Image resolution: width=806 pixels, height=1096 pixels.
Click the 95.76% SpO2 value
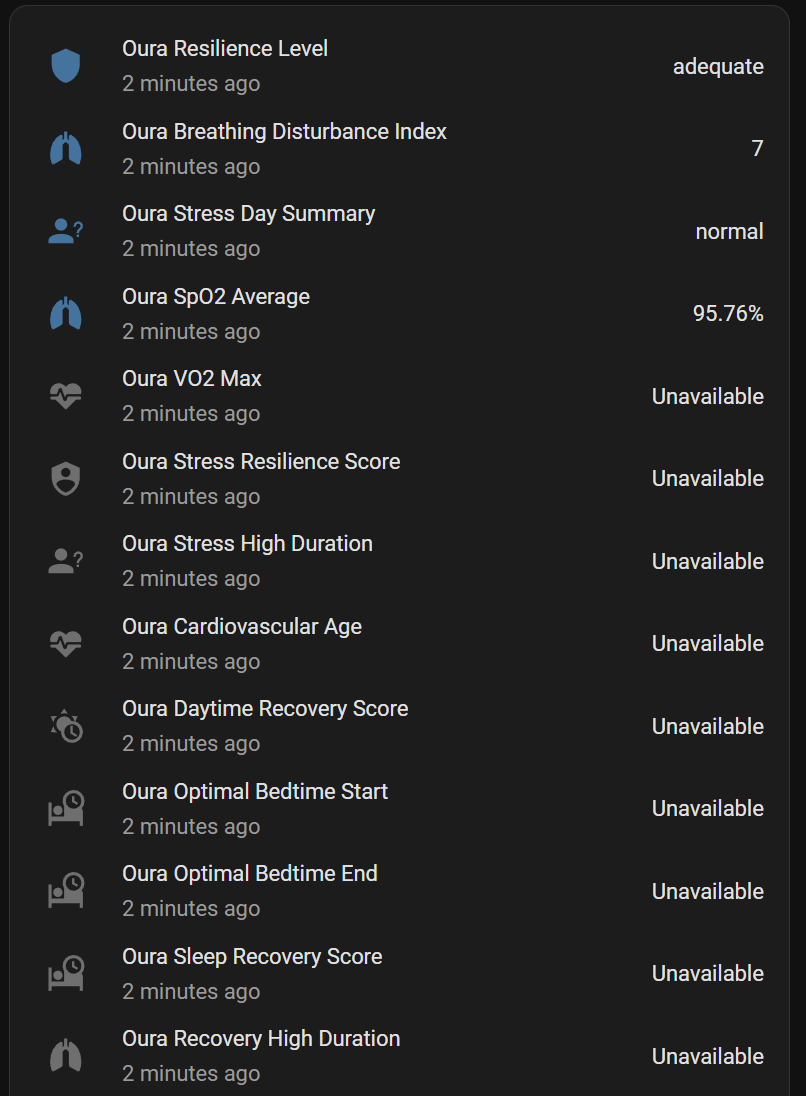coord(728,314)
